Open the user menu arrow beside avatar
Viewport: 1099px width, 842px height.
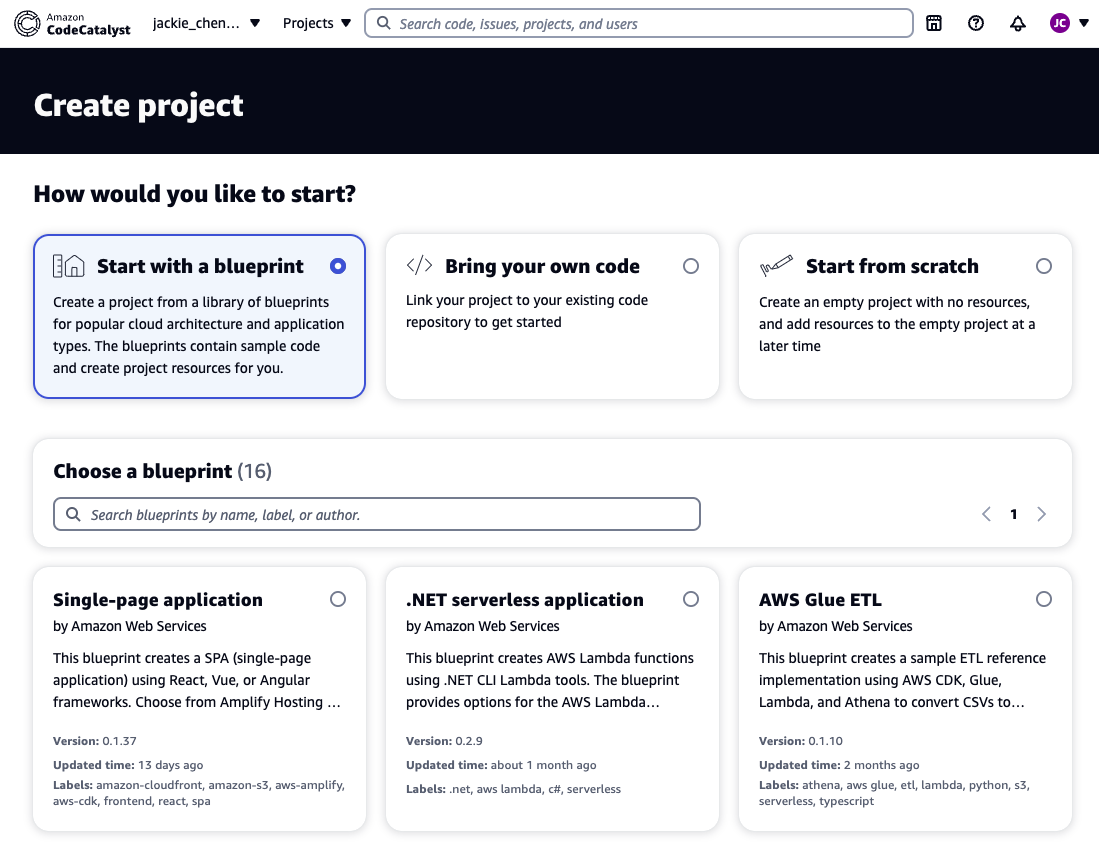pyautogui.click(x=1084, y=23)
